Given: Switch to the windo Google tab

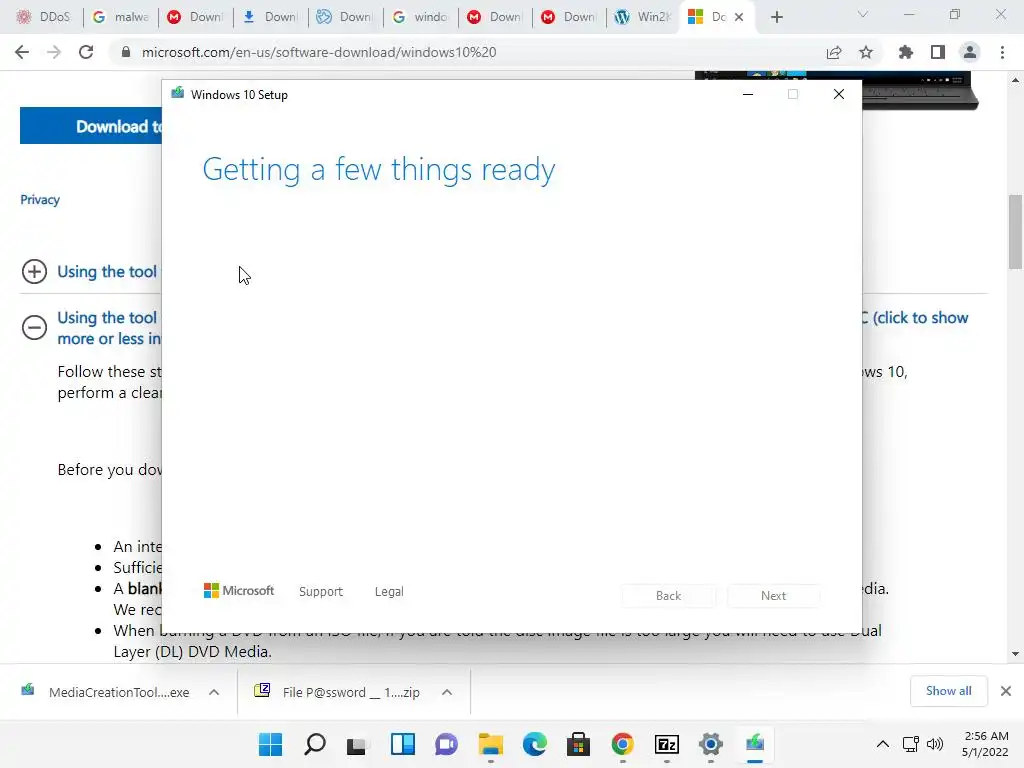Looking at the screenshot, I should 421,17.
